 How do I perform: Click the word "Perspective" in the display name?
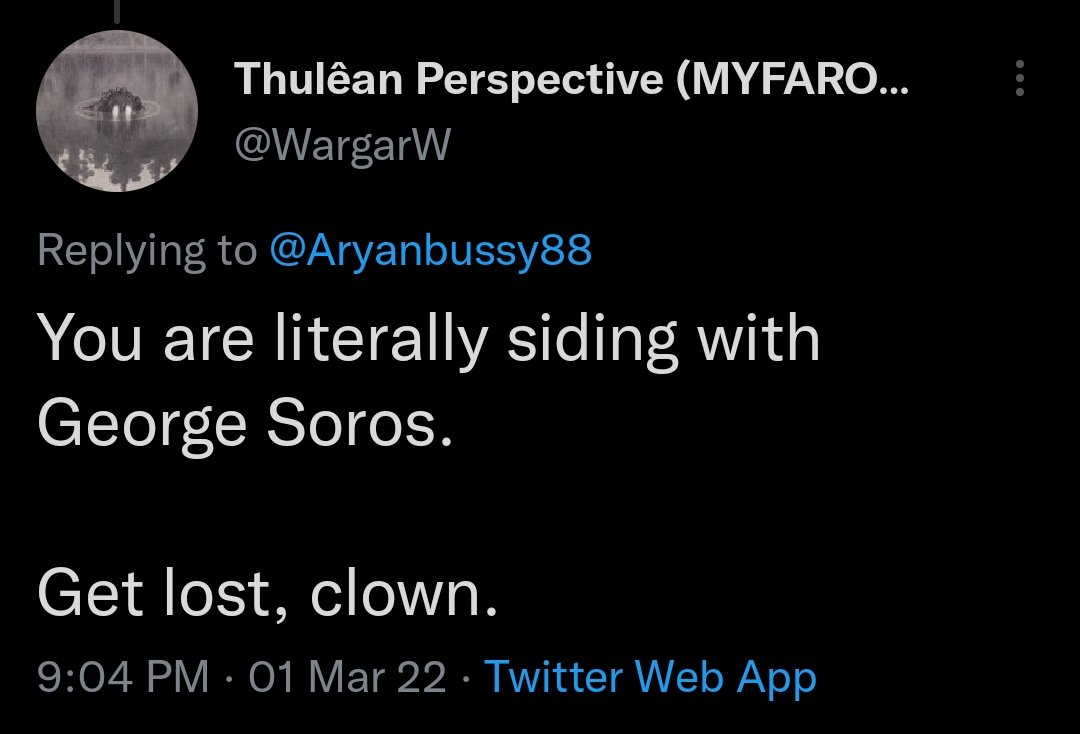[539, 80]
